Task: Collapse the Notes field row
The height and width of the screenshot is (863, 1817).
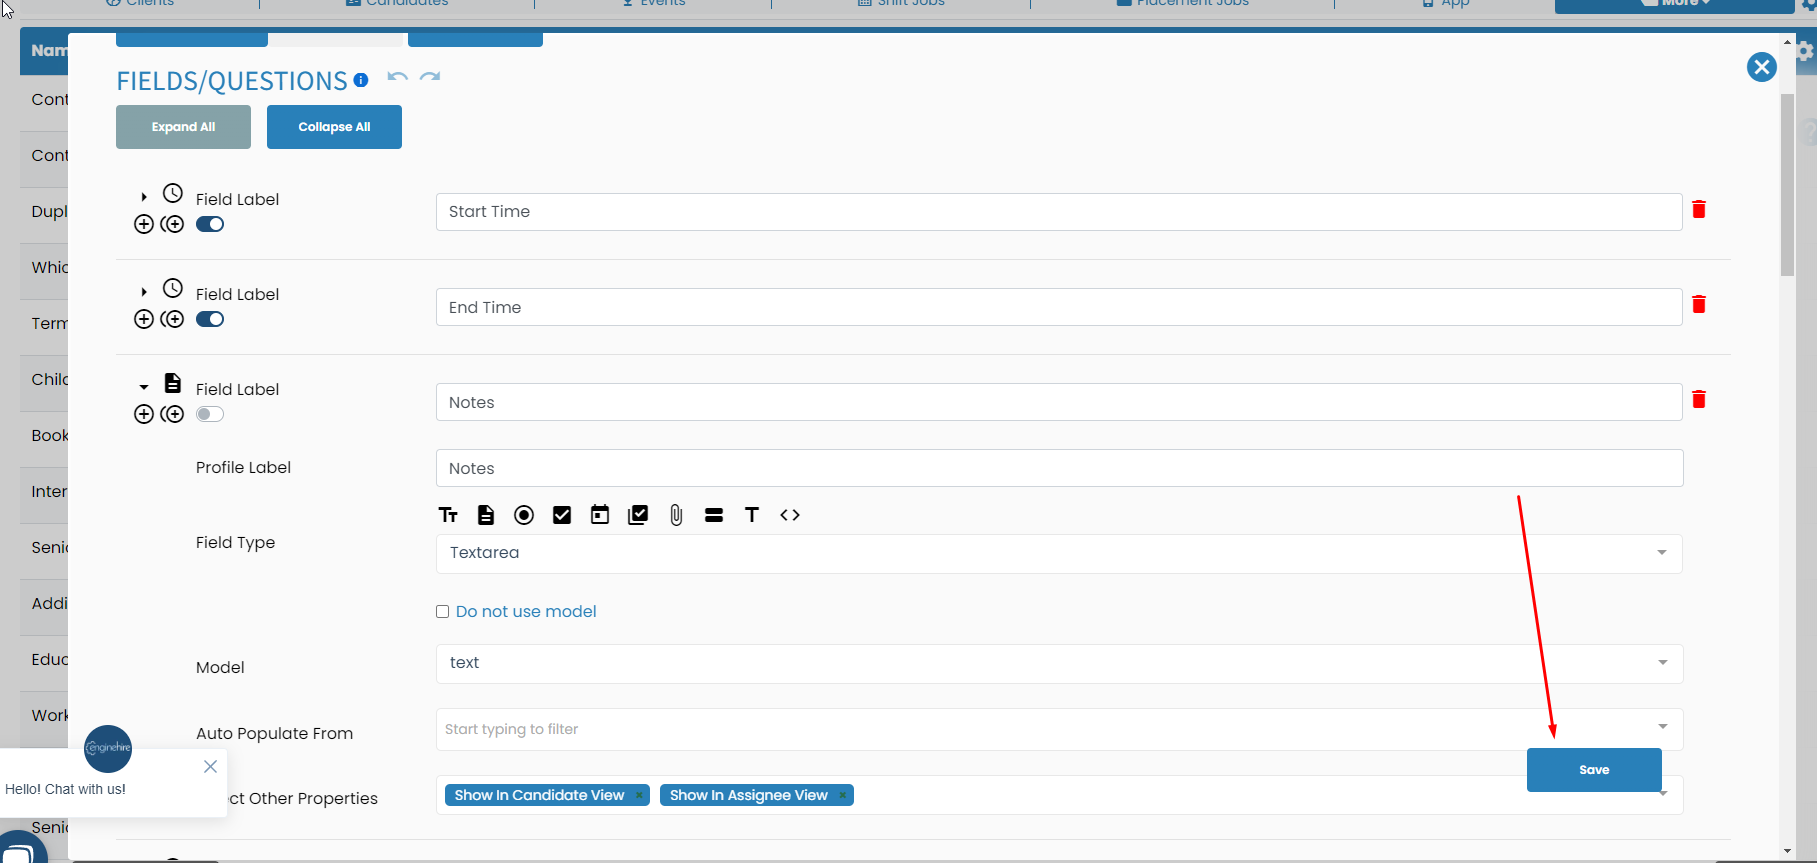Action: pyautogui.click(x=144, y=387)
